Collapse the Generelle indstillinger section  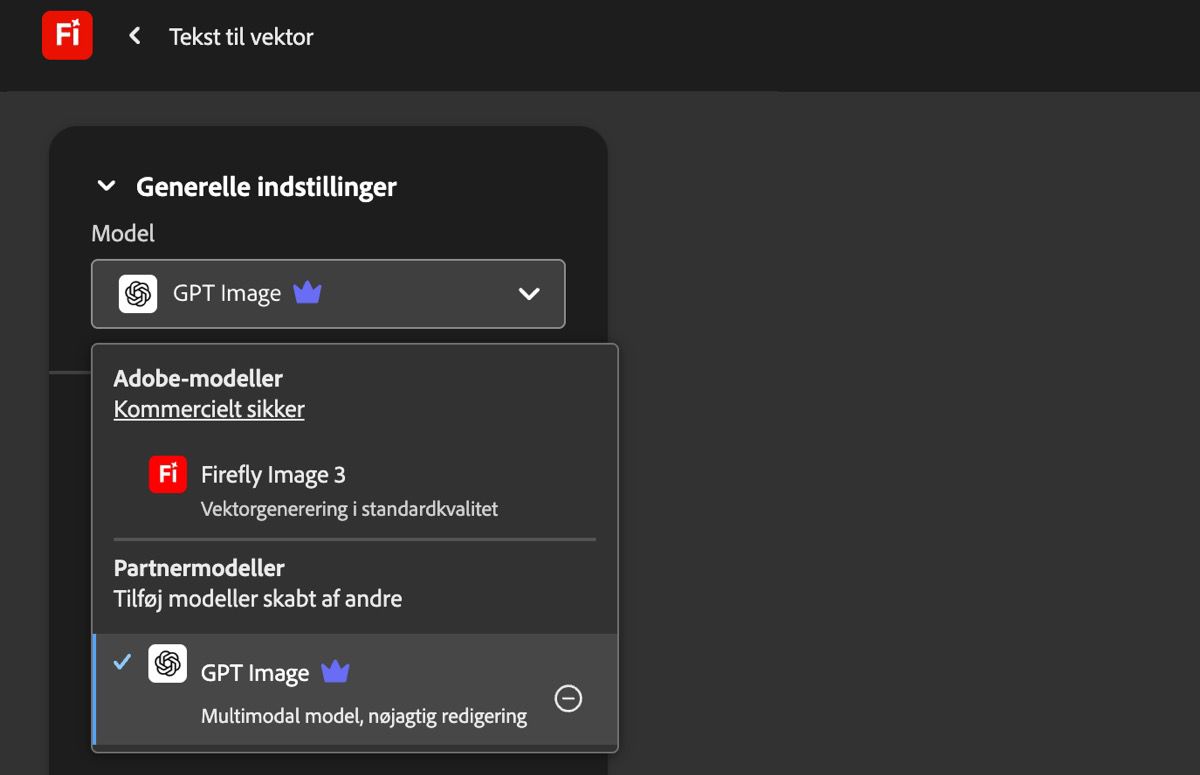[106, 186]
